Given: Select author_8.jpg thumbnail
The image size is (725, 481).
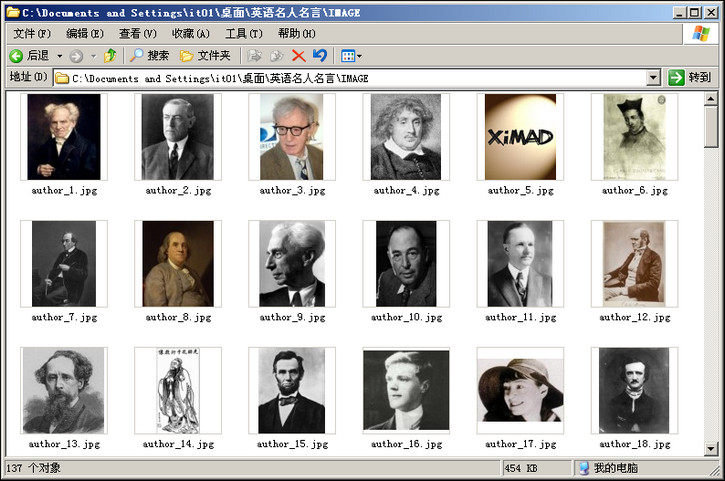Looking at the screenshot, I should point(178,264).
